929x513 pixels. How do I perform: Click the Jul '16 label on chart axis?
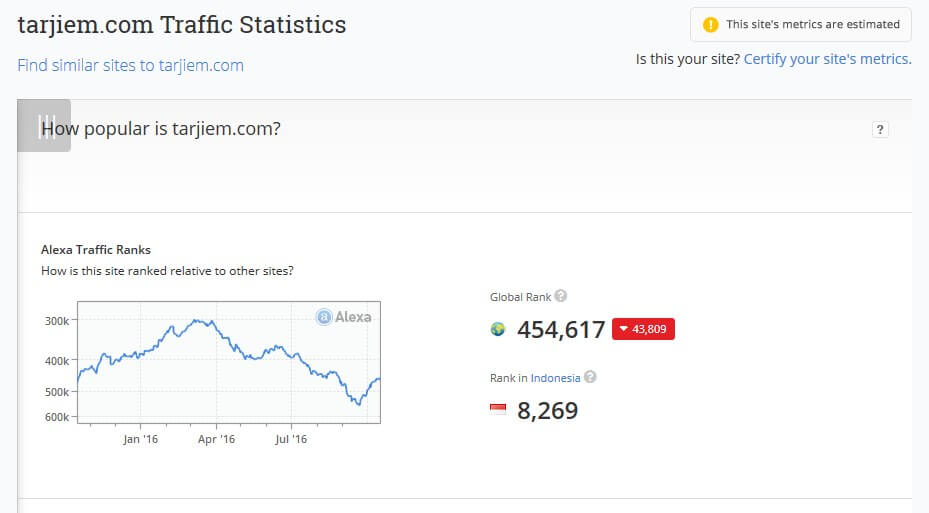291,439
